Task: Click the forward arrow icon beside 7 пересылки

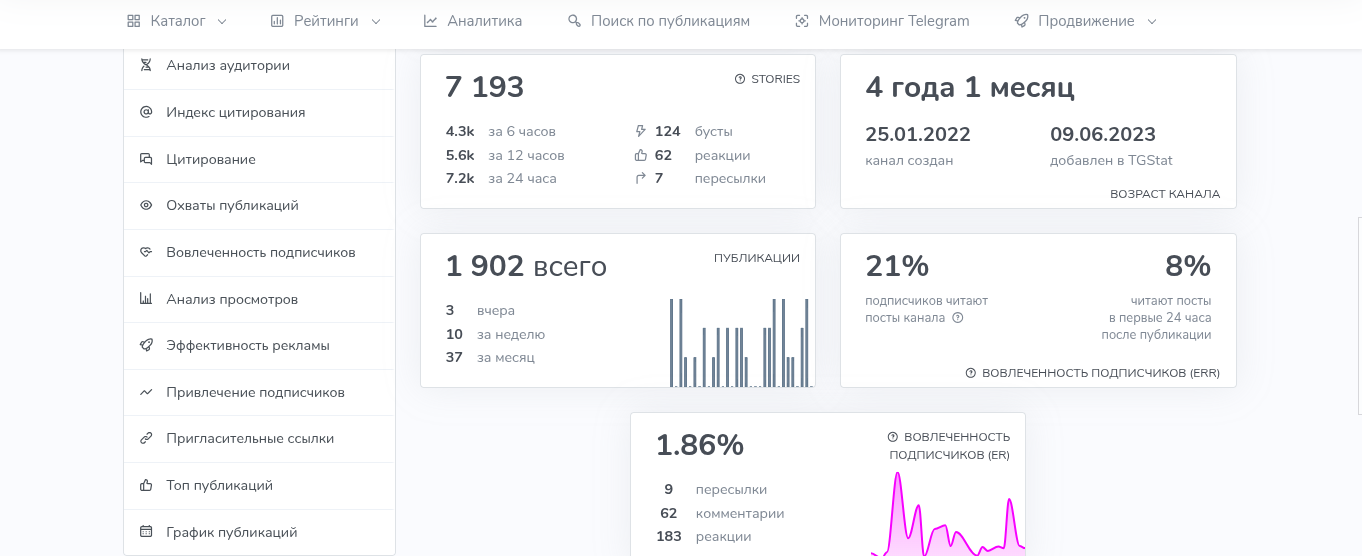Action: click(641, 178)
